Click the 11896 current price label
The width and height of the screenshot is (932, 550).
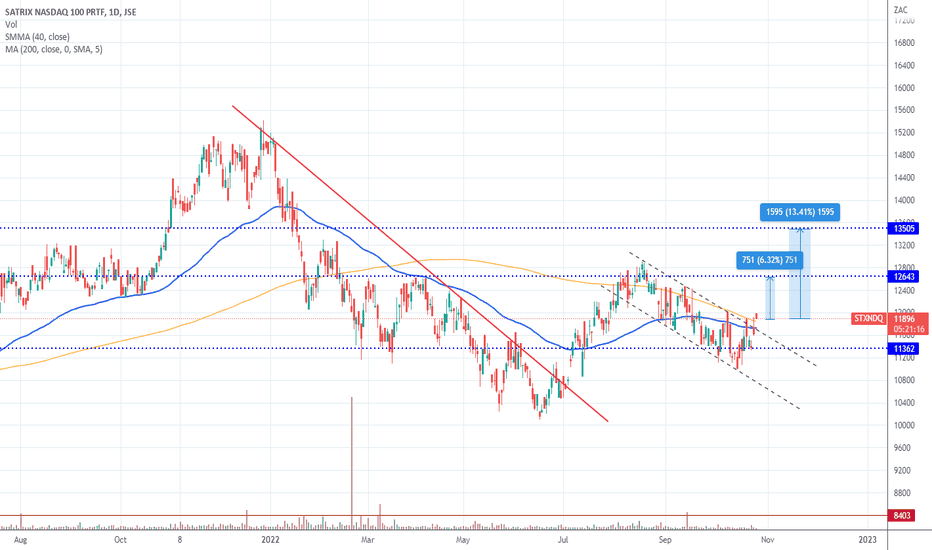[x=905, y=319]
